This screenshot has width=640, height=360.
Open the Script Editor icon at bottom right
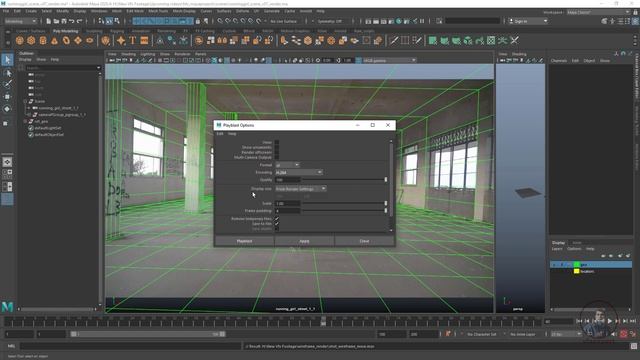tap(634, 346)
